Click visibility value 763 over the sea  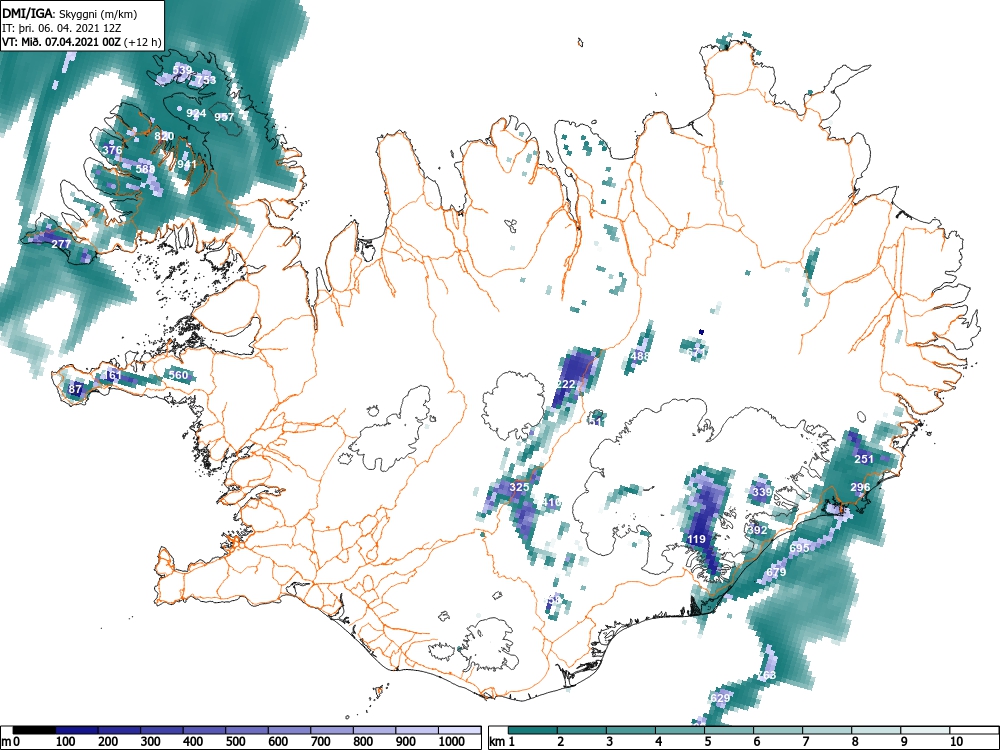pyautogui.click(x=766, y=675)
